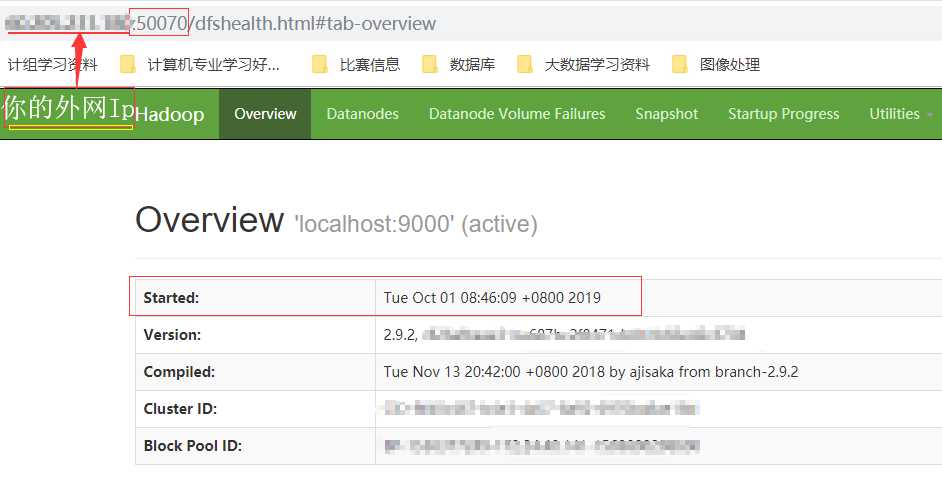
Task: Open the Overview tab
Action: [x=265, y=114]
